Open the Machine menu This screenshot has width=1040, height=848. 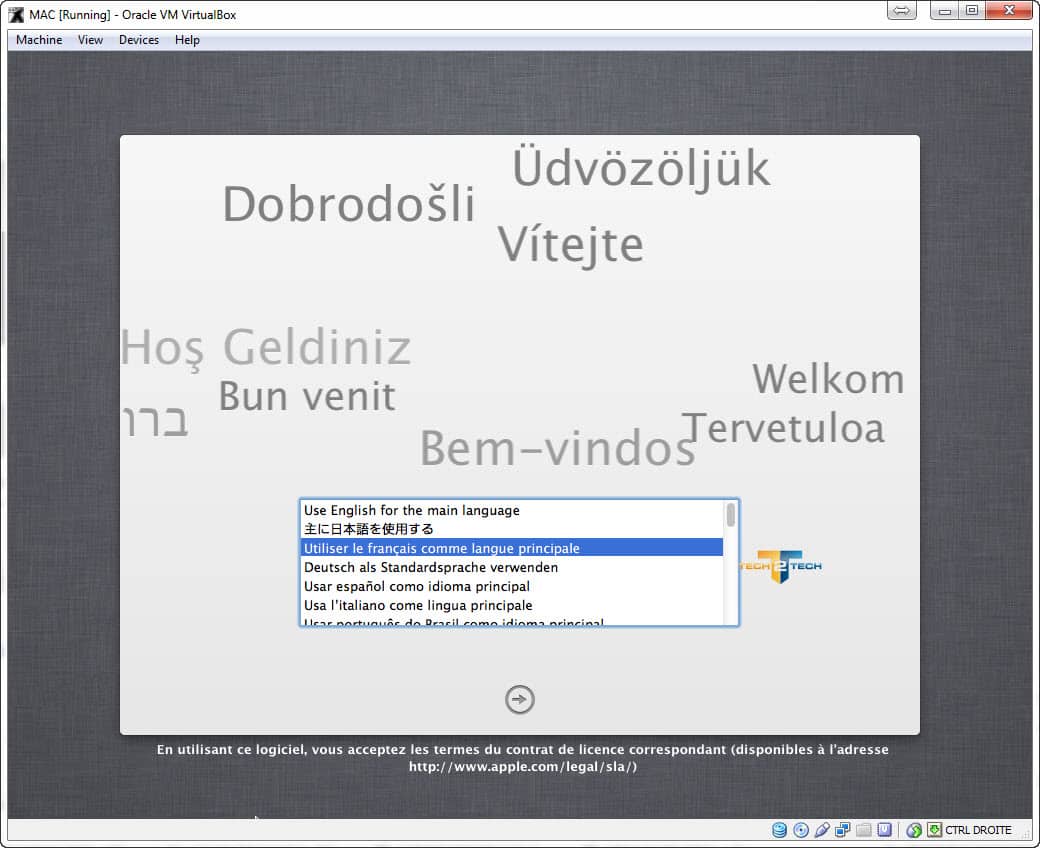point(39,40)
